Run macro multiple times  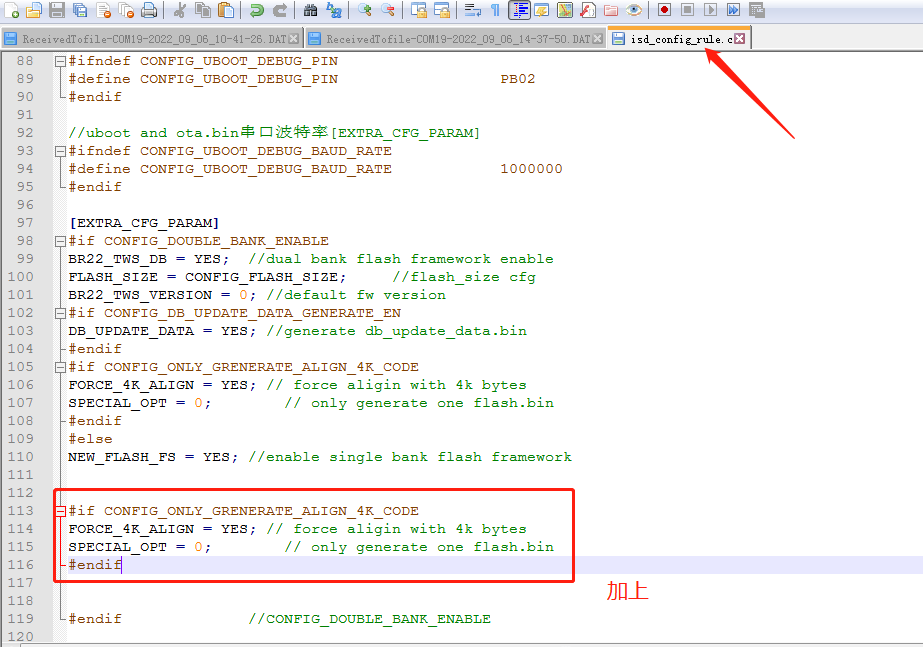pos(733,9)
